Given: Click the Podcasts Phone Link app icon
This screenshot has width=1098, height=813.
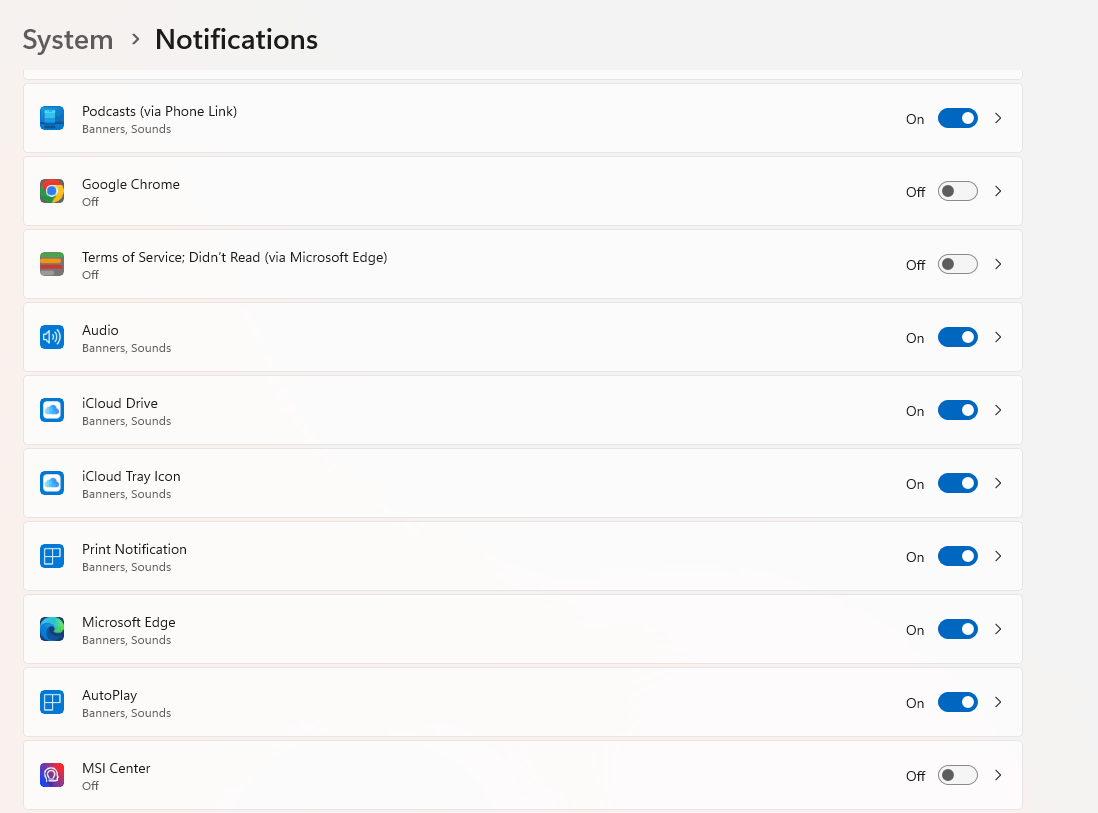Looking at the screenshot, I should click(x=52, y=118).
